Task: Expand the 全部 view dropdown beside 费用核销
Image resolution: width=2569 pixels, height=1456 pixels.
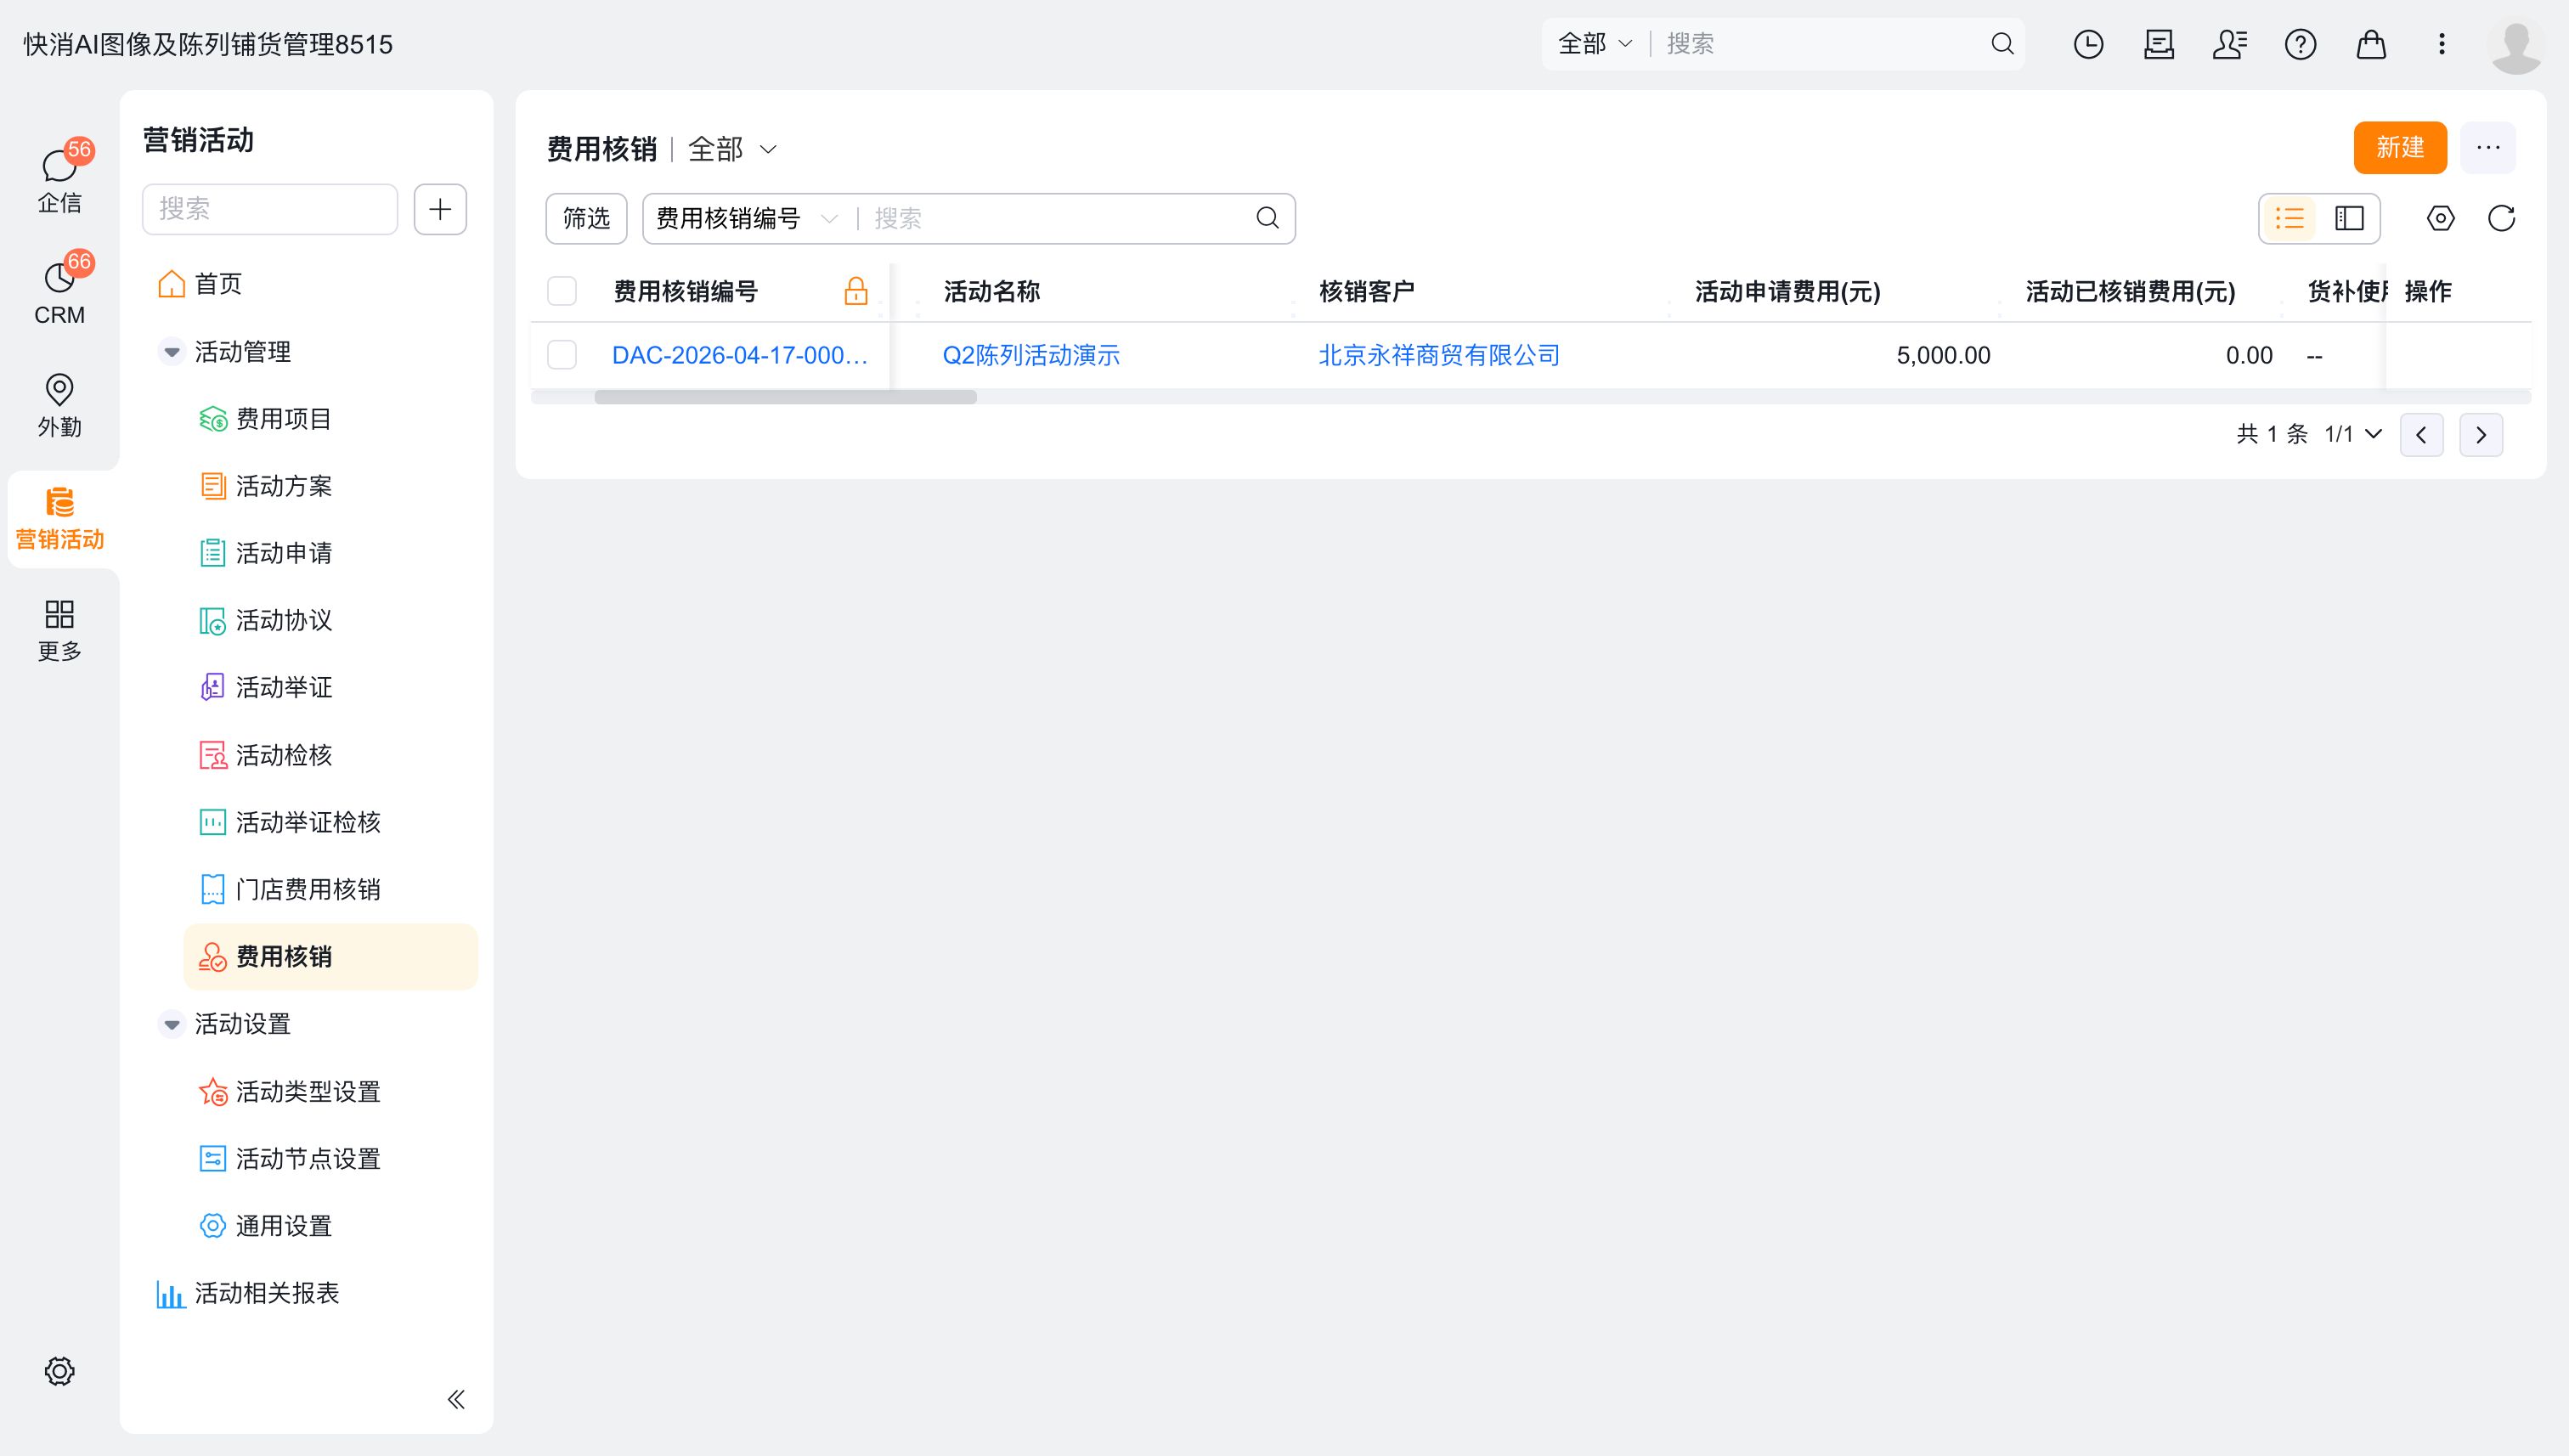Action: pyautogui.click(x=733, y=149)
